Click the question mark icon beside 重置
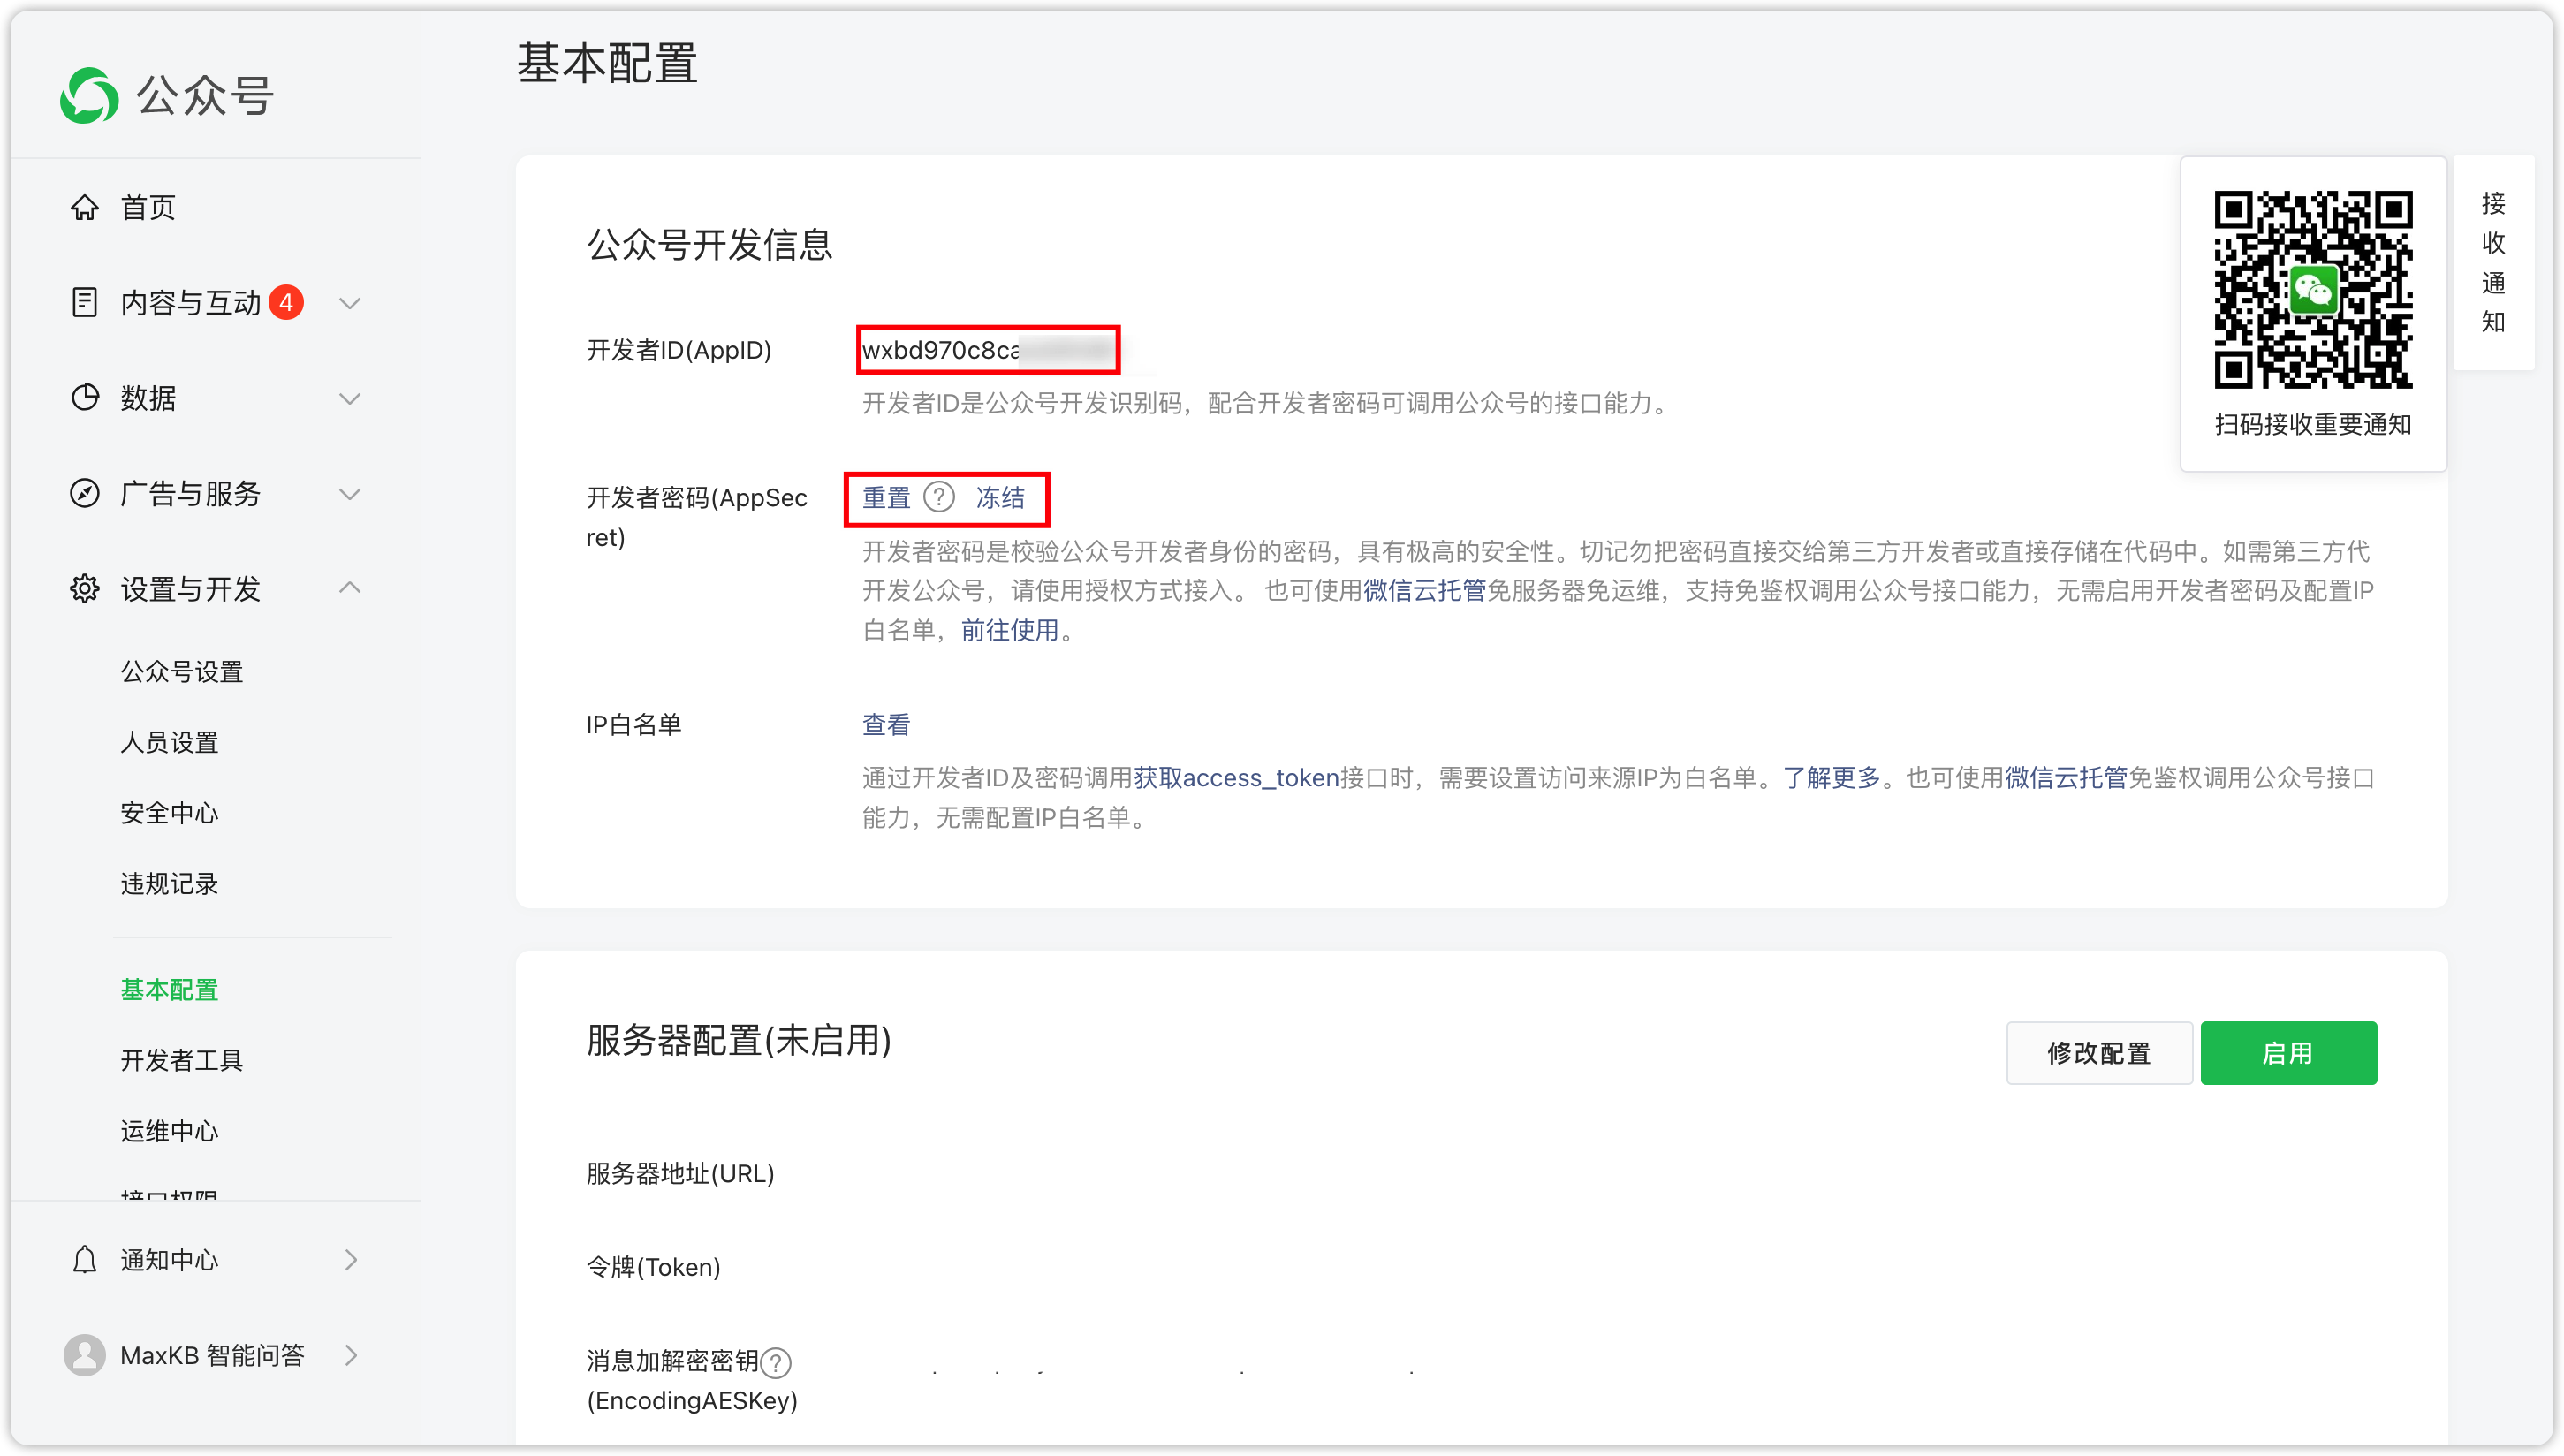Viewport: 2564px width, 1456px height. (x=939, y=497)
